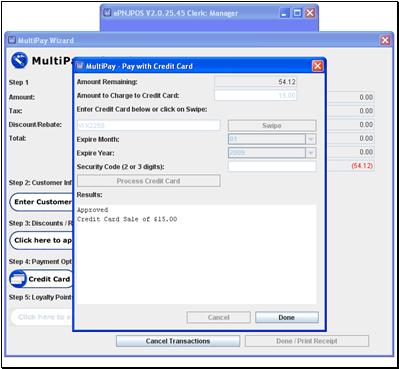
Task: Click the Step 3 discounts button in wizard
Action: click(42, 240)
